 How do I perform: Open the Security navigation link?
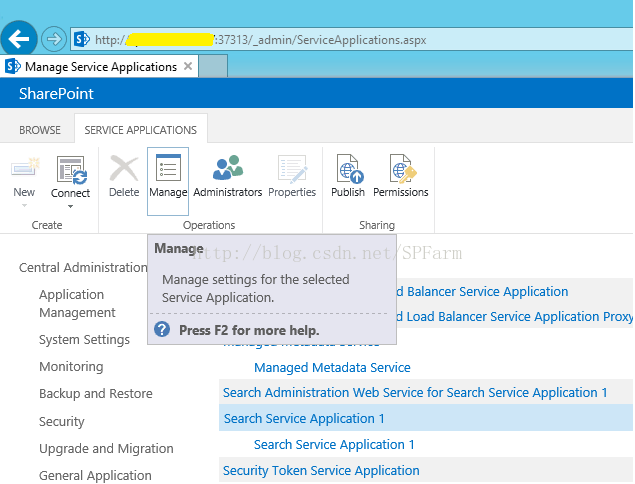[62, 422]
